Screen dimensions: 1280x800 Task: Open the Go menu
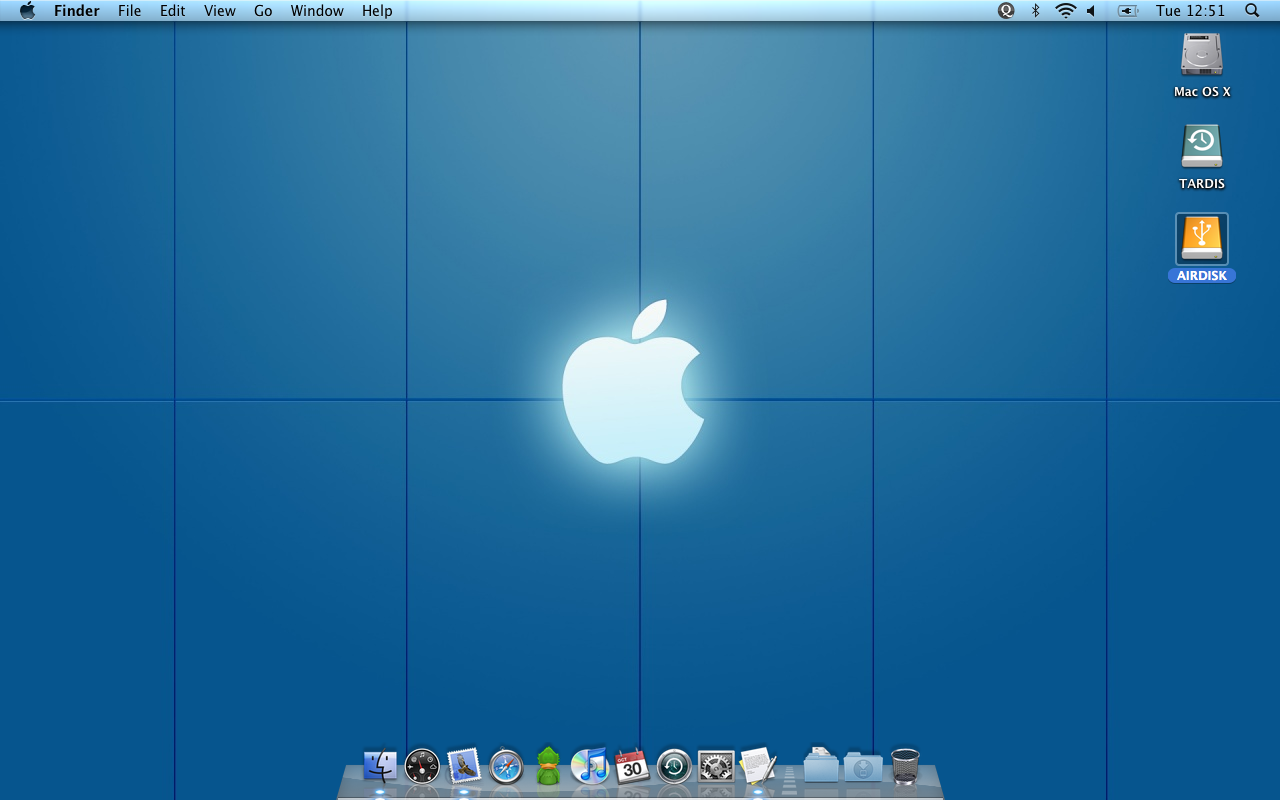pos(263,11)
